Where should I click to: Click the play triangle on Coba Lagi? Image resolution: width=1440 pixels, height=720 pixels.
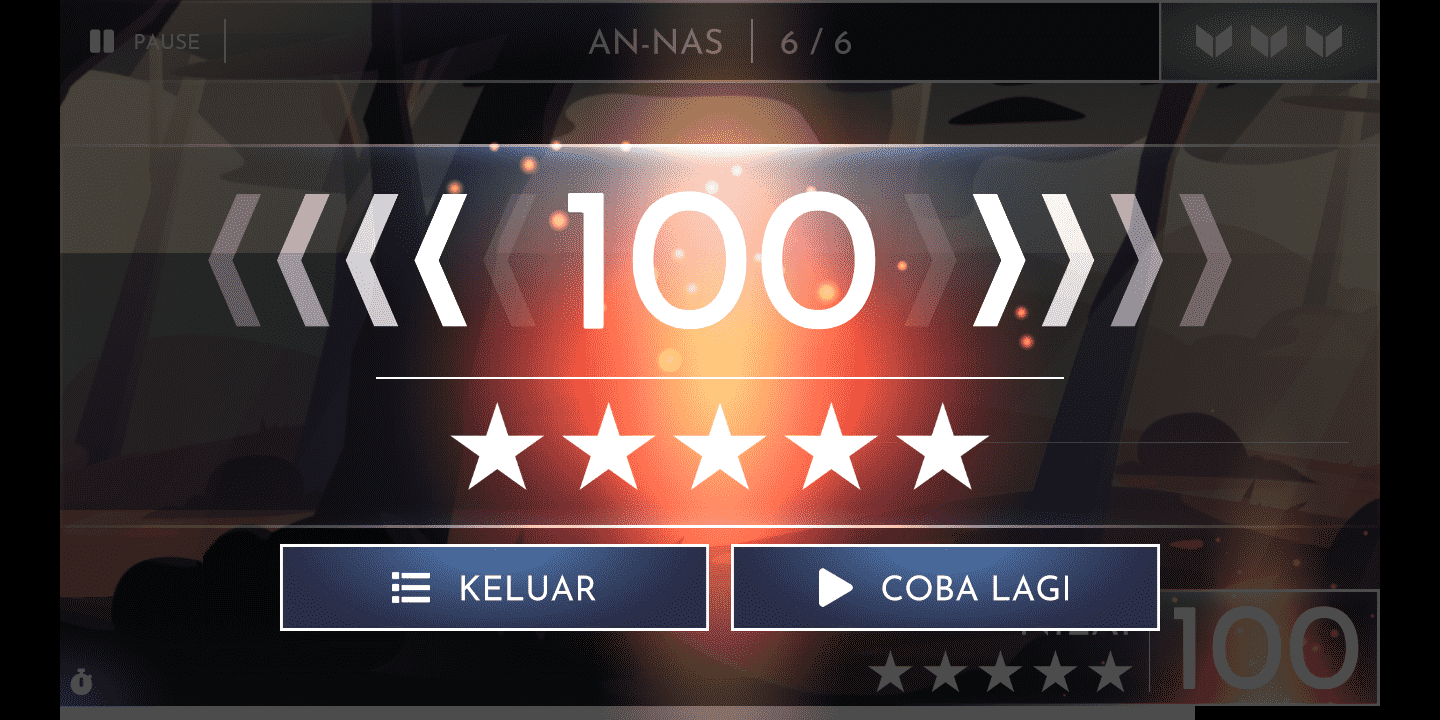click(x=835, y=588)
